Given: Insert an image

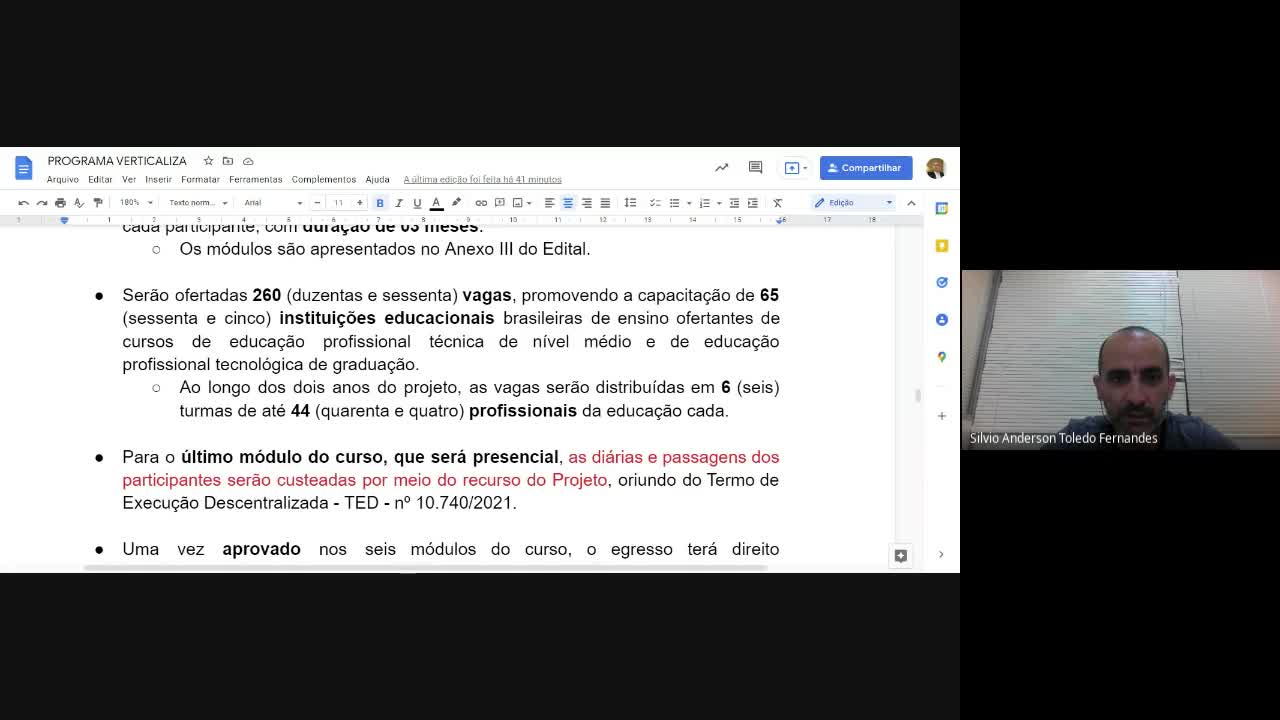Looking at the screenshot, I should tap(518, 203).
